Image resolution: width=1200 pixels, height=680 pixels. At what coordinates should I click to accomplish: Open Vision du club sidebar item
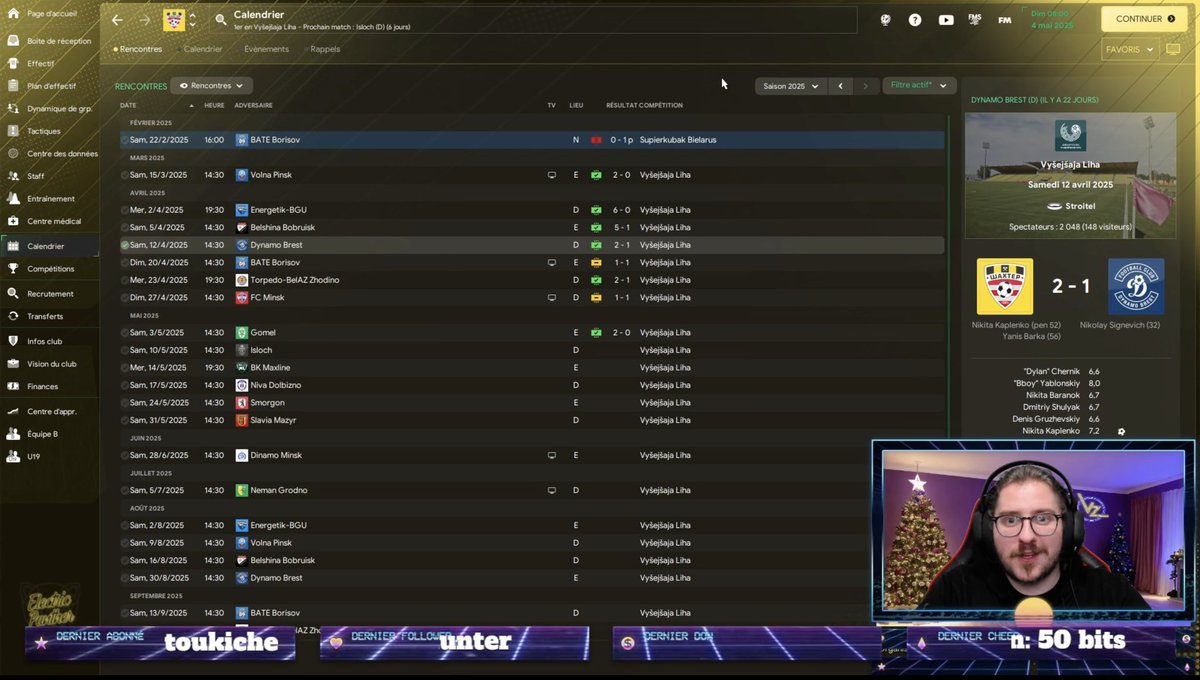coord(50,364)
